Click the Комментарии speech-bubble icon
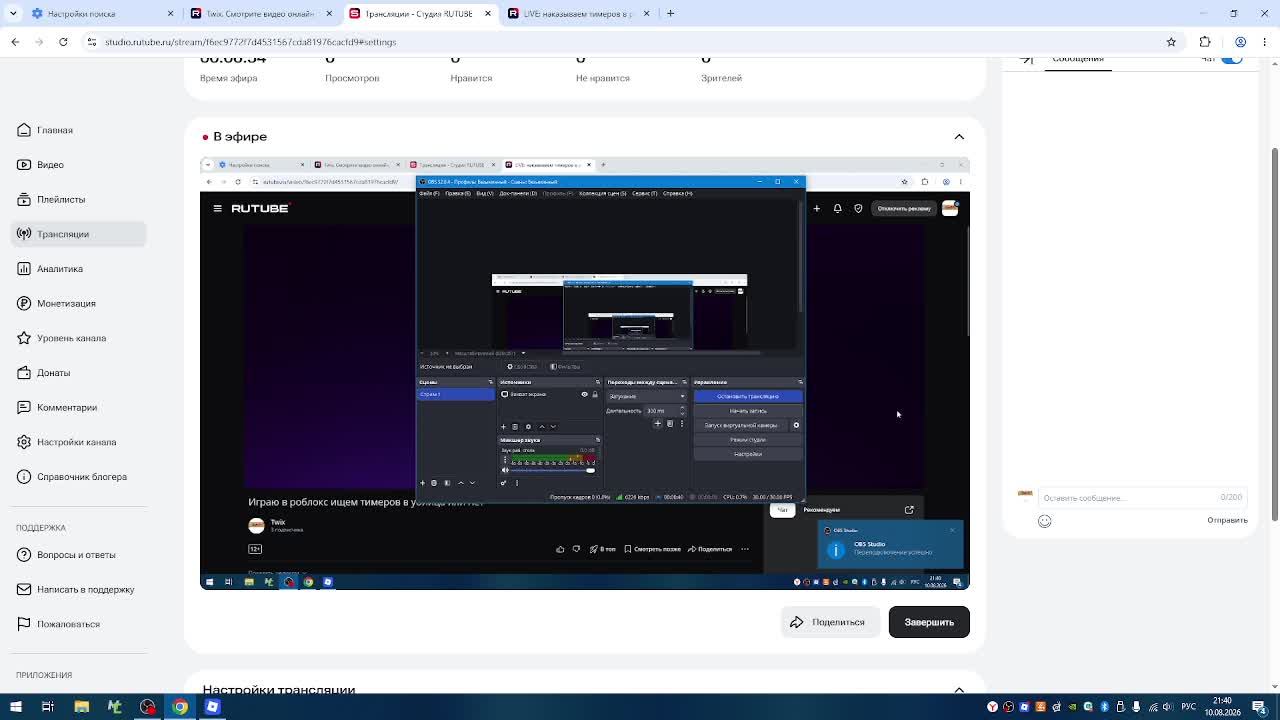The height and width of the screenshot is (720, 1280). pos(24,407)
